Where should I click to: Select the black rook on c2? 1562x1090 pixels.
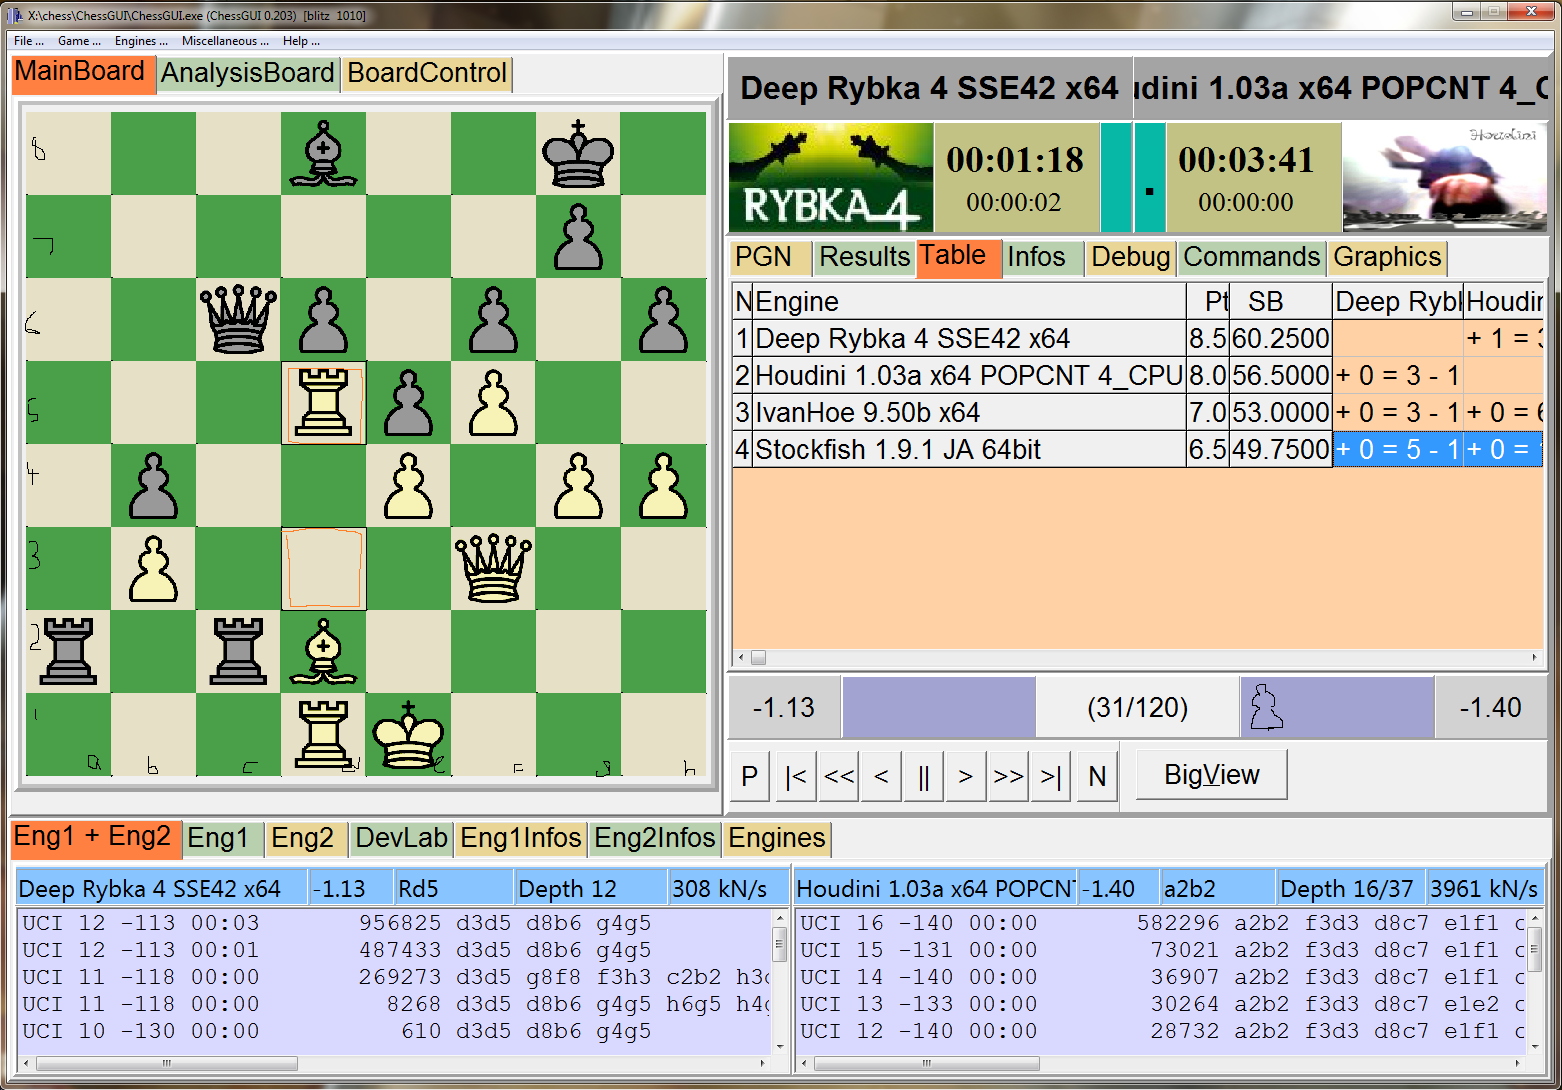[x=238, y=651]
